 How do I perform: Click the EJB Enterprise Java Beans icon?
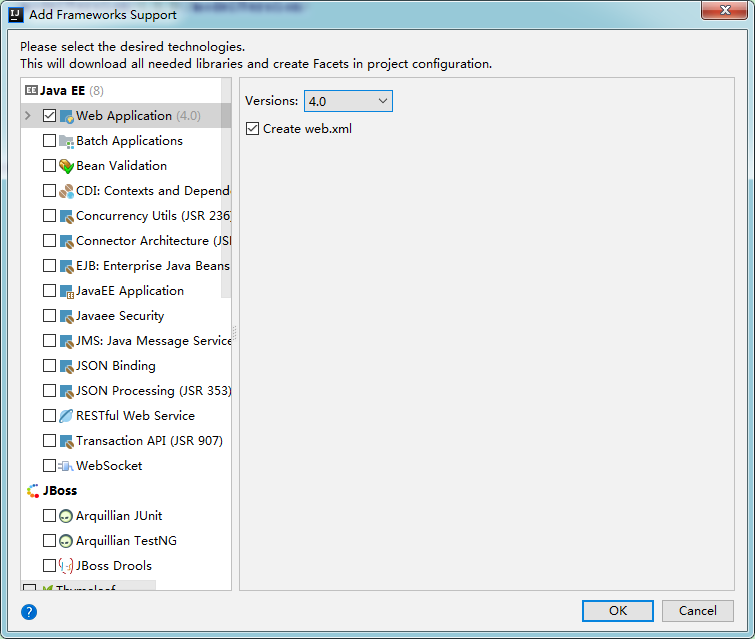coord(66,266)
